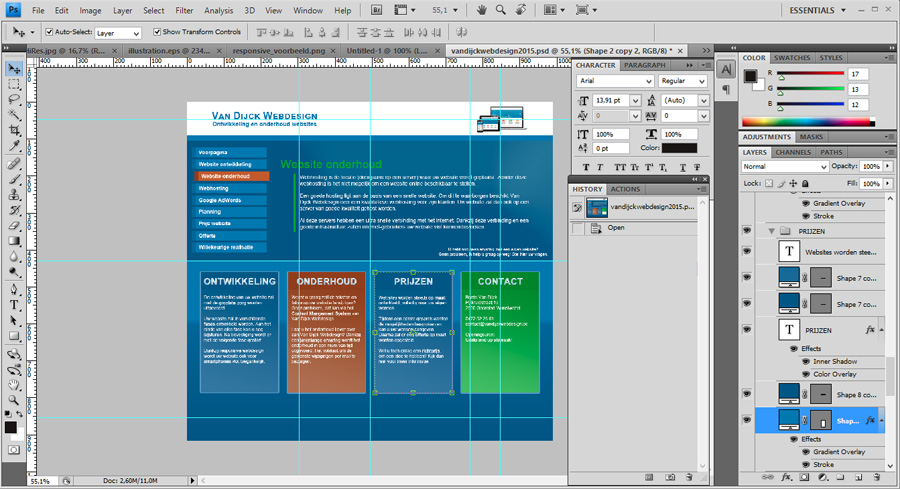Screen dimensions: 900x489
Task: Hide the 'Websites worden stee...' text layer
Action: tap(747, 251)
